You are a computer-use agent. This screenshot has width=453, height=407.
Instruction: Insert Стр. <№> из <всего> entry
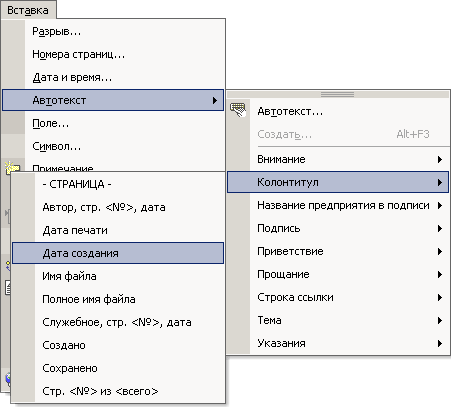pos(118,391)
